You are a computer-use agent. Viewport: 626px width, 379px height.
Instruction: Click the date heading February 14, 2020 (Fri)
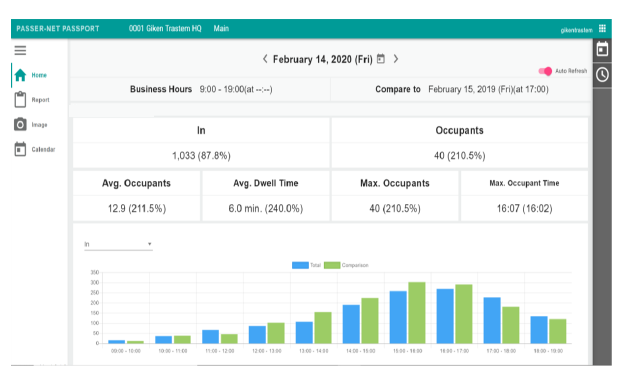click(323, 60)
